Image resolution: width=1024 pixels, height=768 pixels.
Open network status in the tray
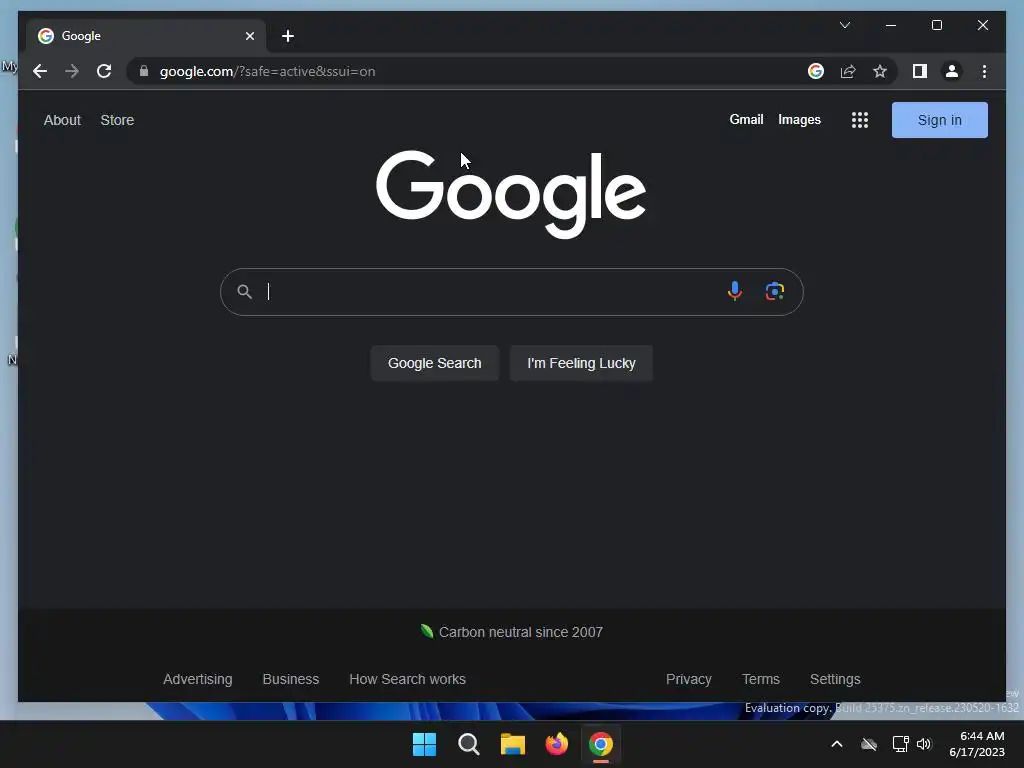(900, 744)
